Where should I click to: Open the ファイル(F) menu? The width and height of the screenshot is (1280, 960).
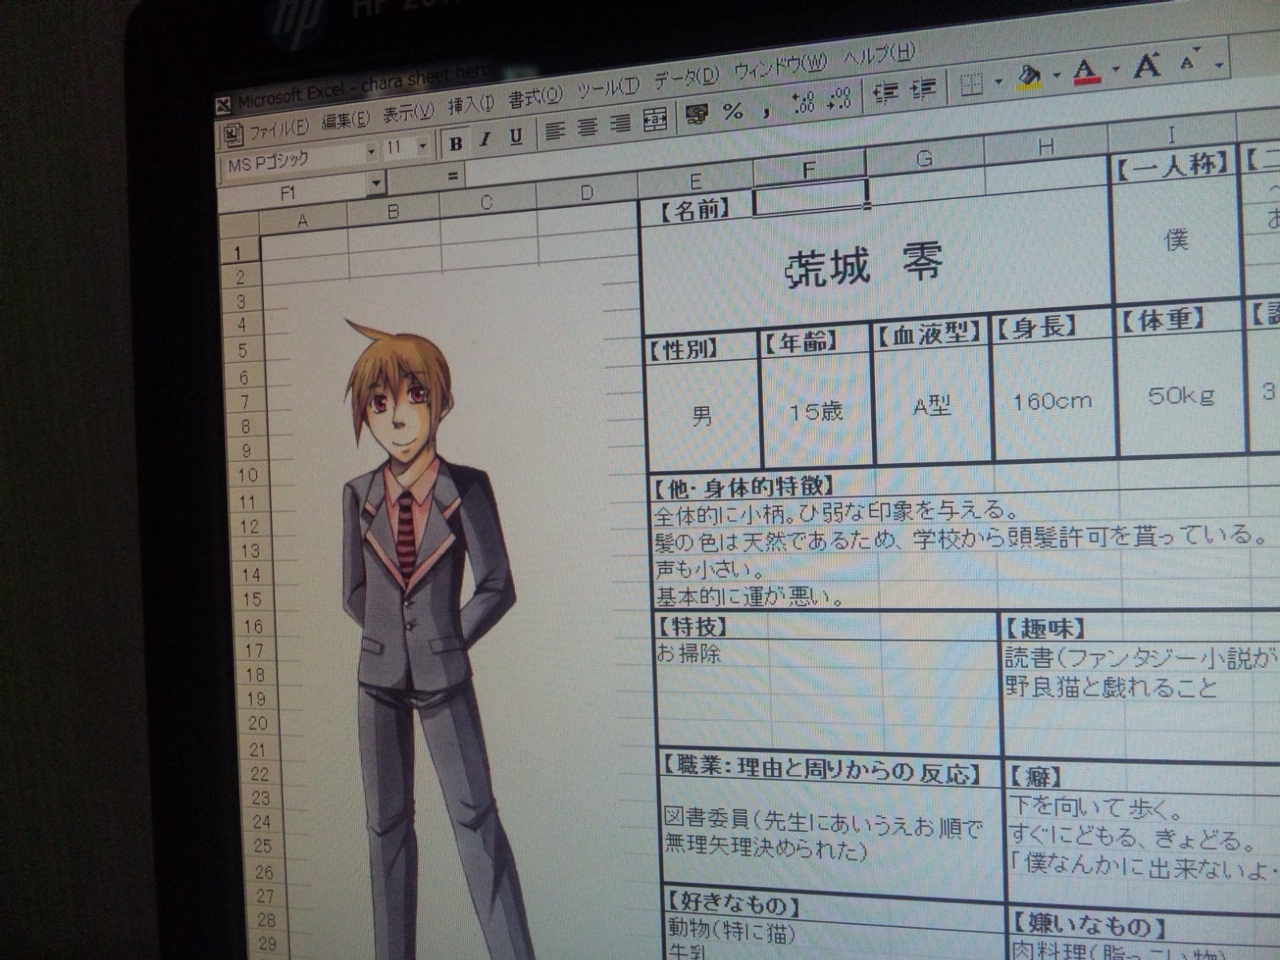click(x=279, y=128)
